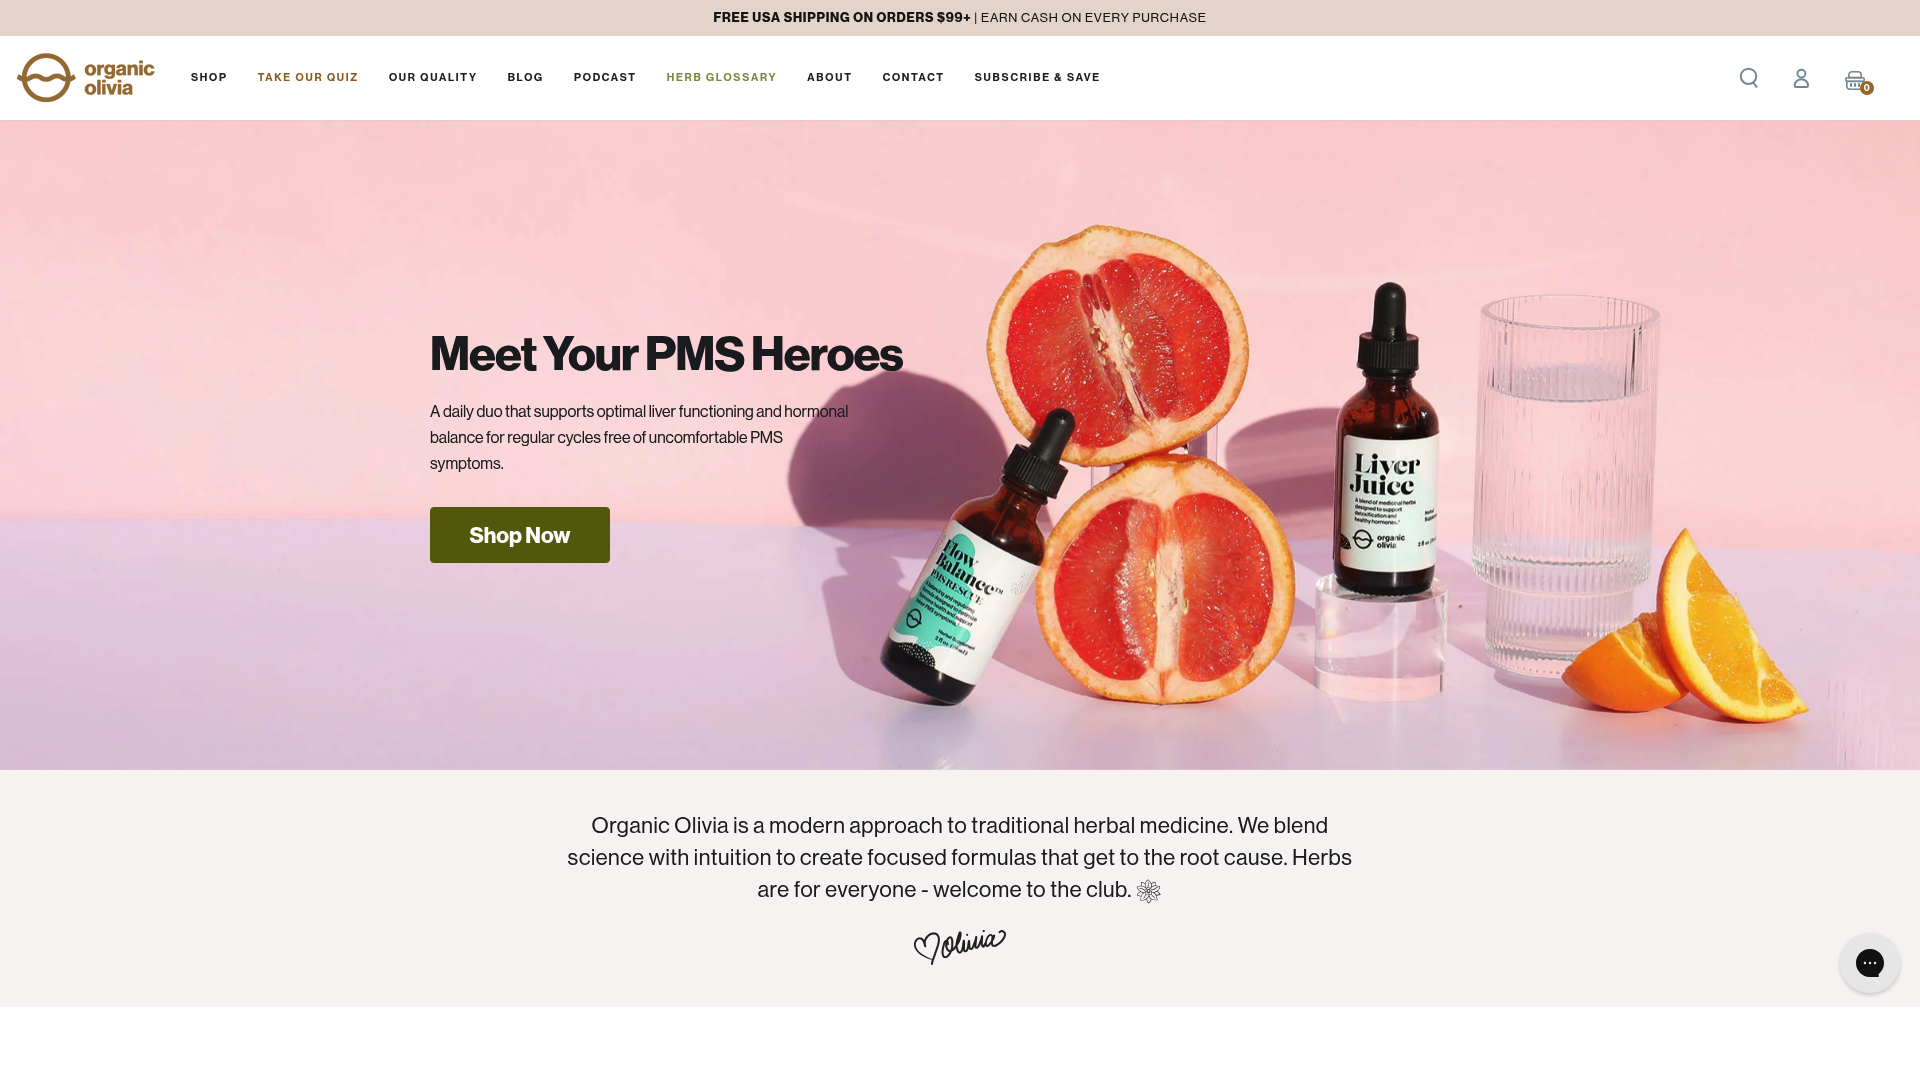Go home via Organic Olivia logo
1920x1080 pixels.
(86, 78)
